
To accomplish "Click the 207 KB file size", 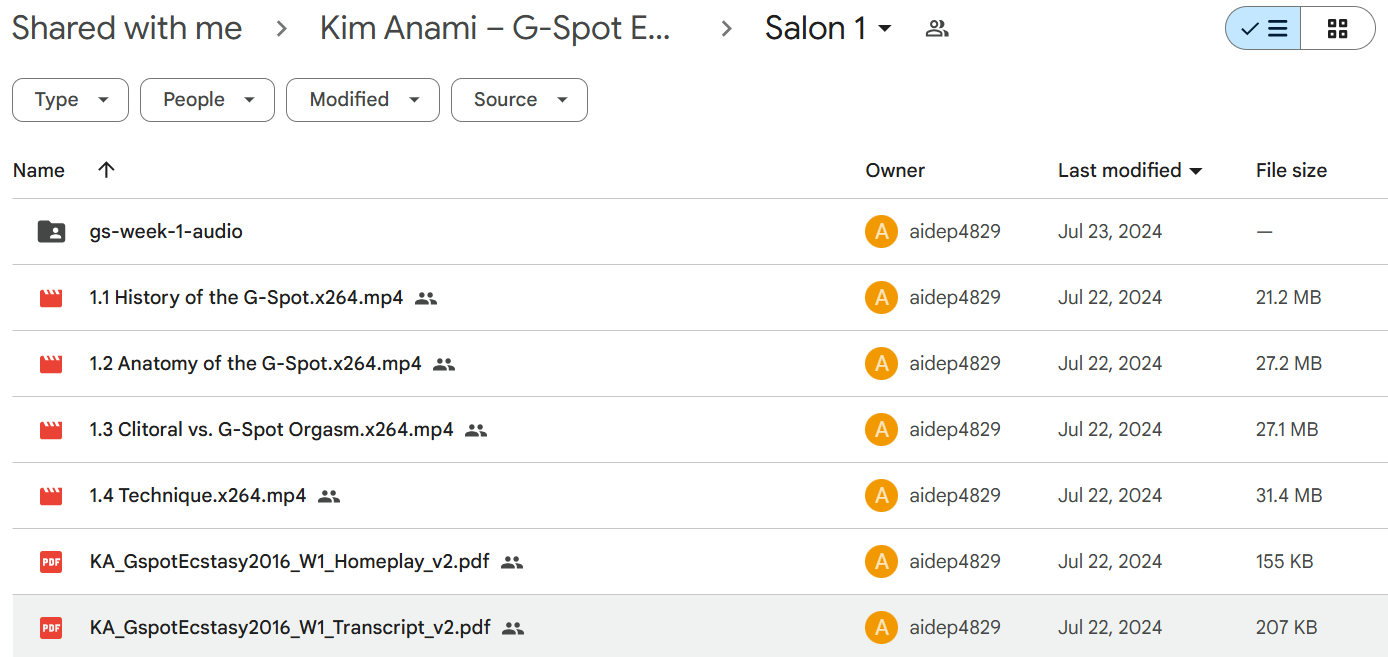I will 1286,627.
